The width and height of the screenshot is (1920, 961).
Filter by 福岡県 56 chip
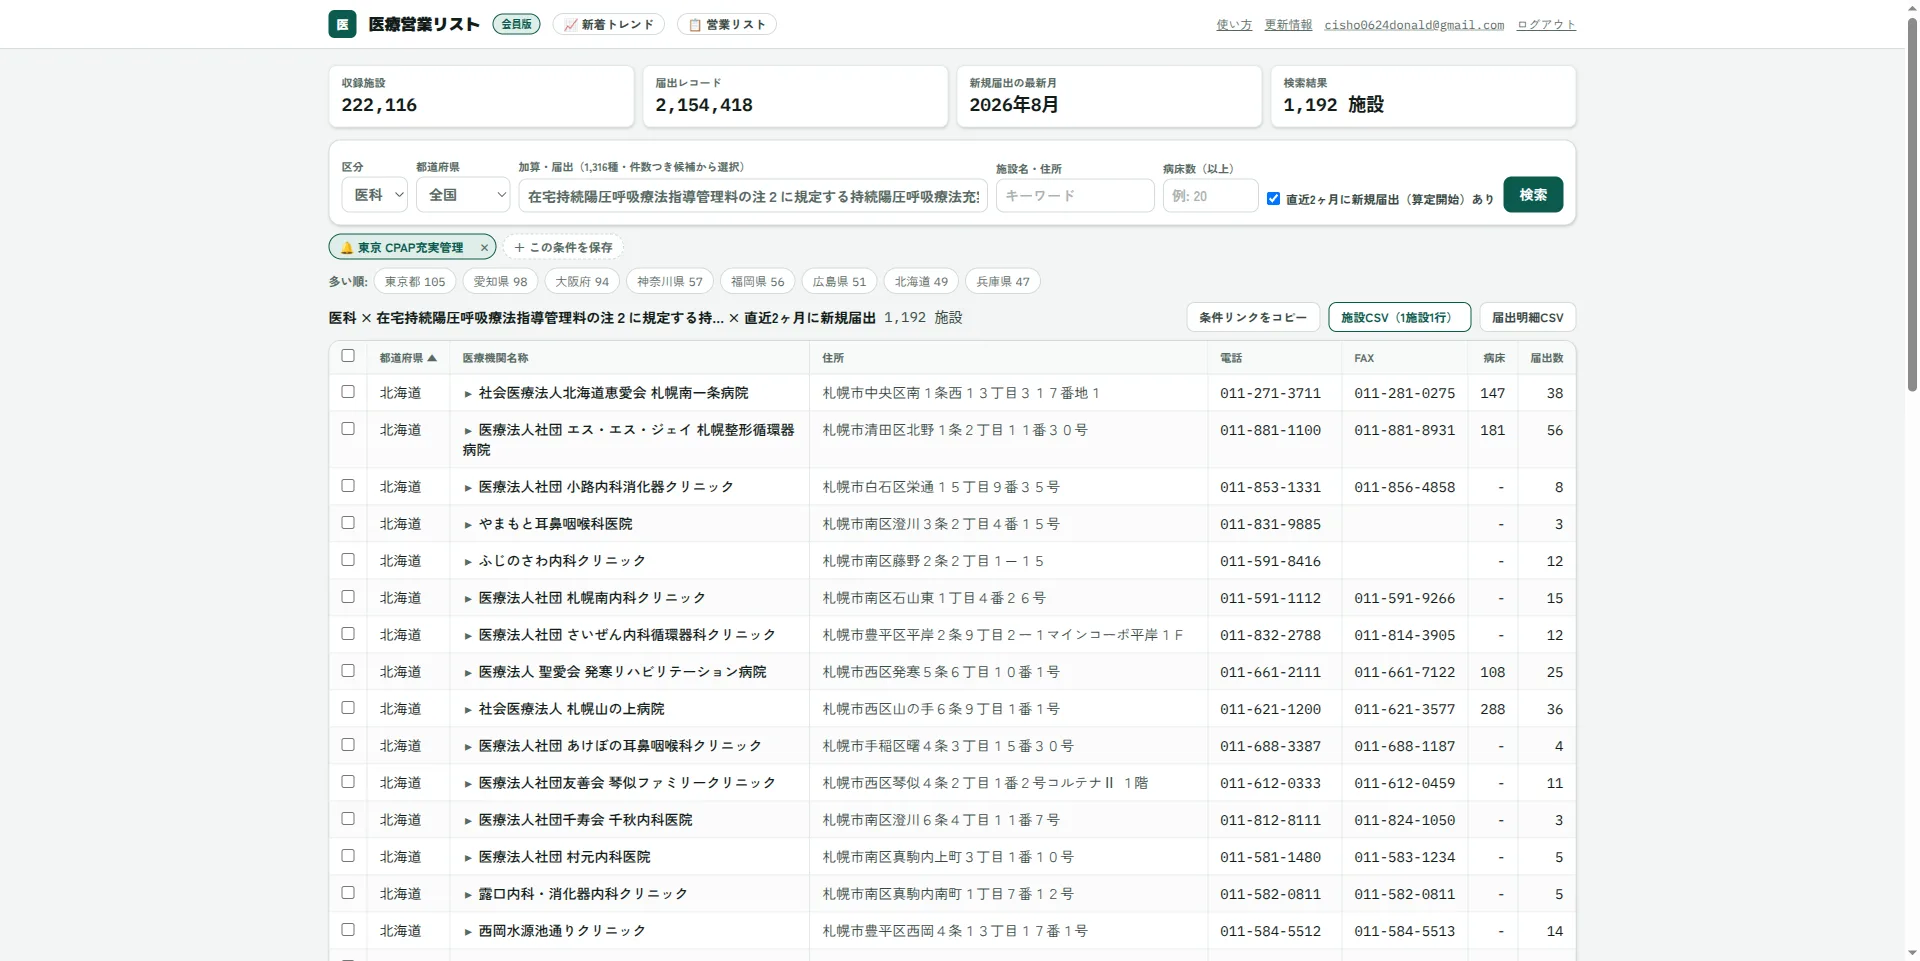click(x=758, y=282)
